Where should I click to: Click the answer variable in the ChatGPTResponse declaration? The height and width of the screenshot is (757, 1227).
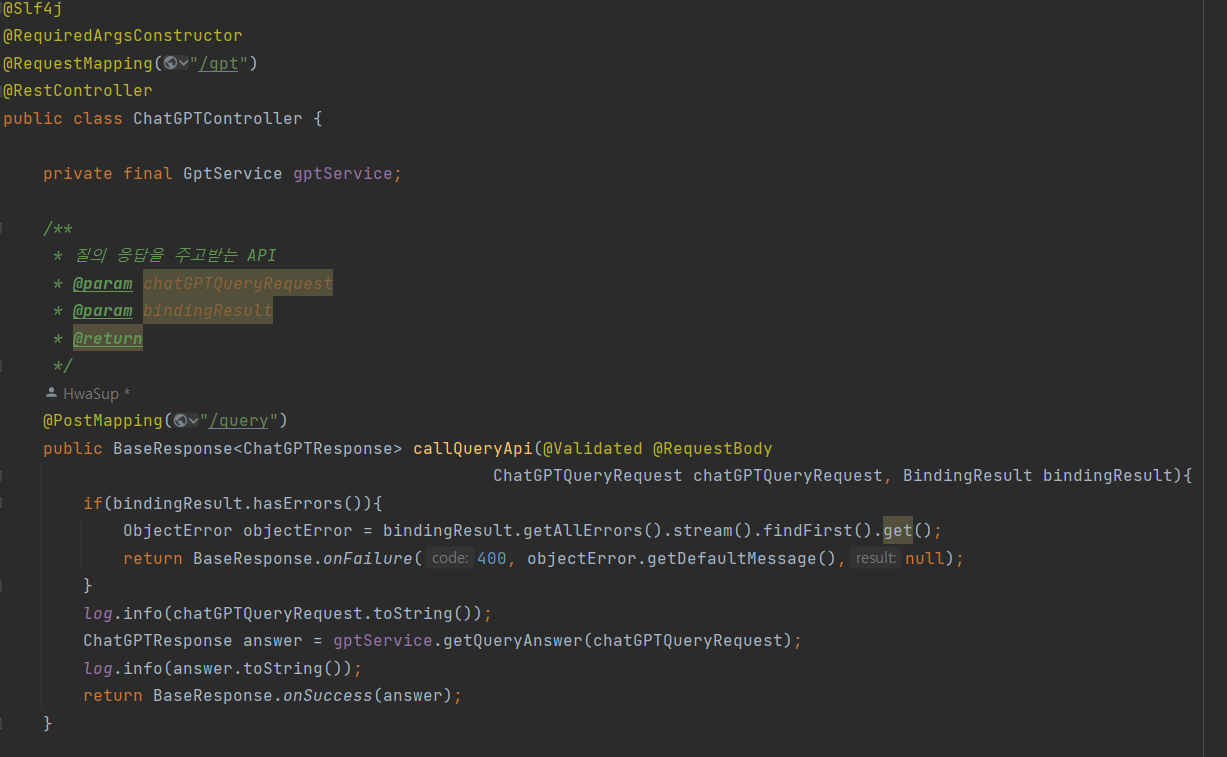(x=273, y=640)
